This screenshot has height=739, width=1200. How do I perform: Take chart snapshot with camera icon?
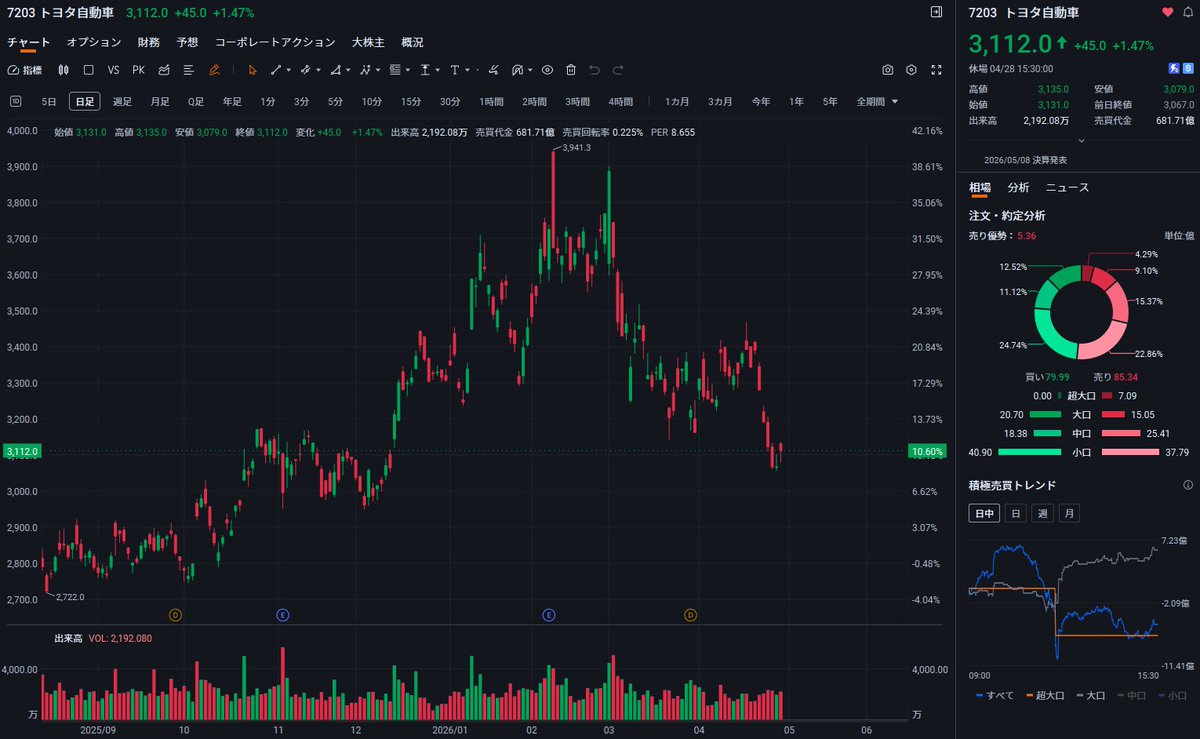pos(887,70)
